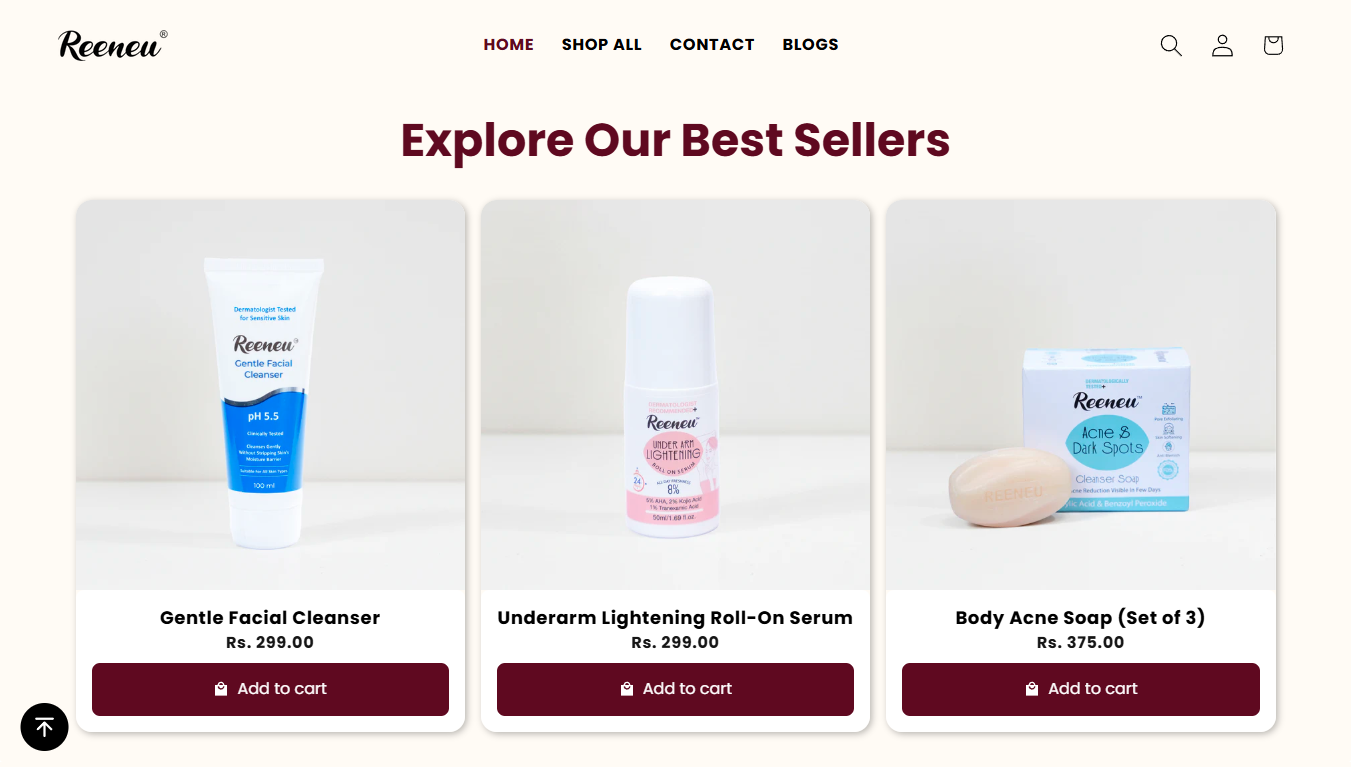Viewport: 1351px width, 767px height.
Task: Open the shopping cart icon
Action: [1273, 45]
